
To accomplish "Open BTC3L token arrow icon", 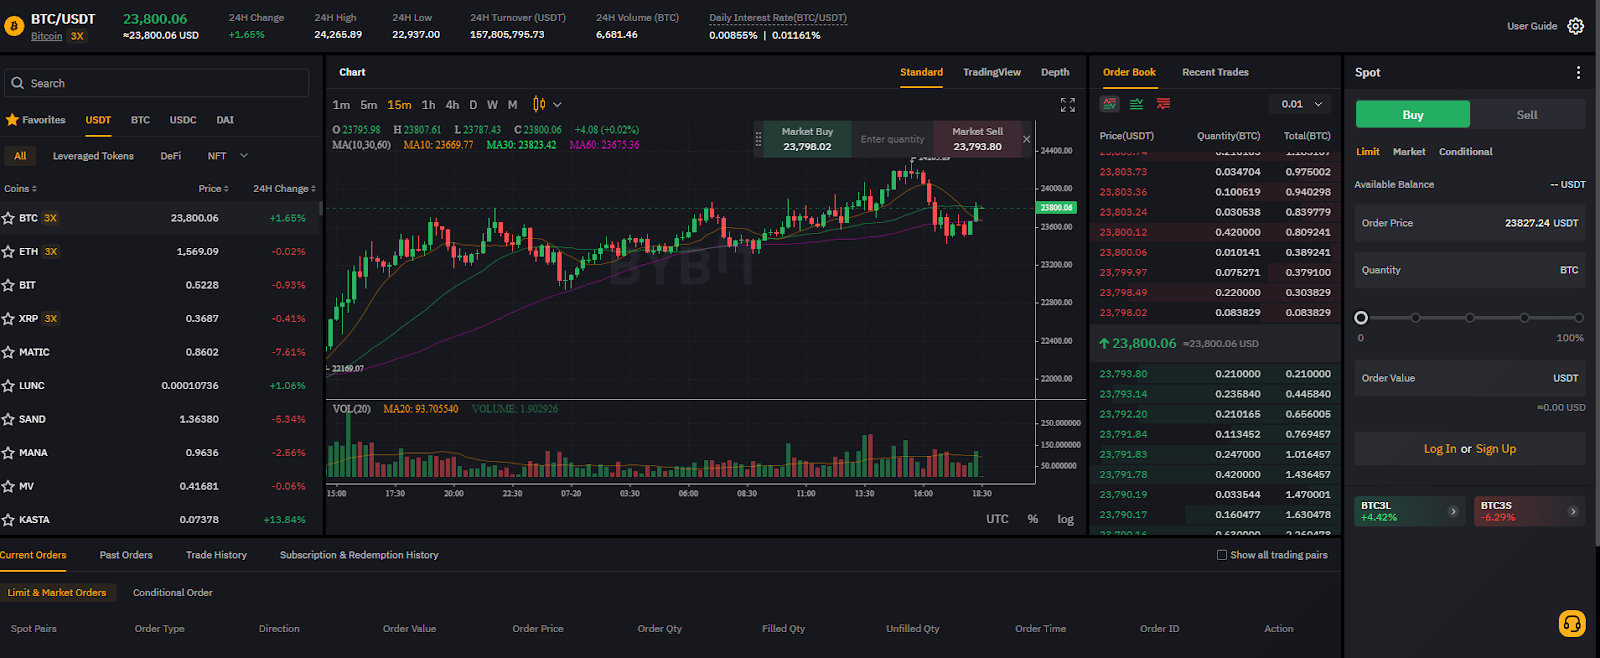I will (x=1453, y=511).
